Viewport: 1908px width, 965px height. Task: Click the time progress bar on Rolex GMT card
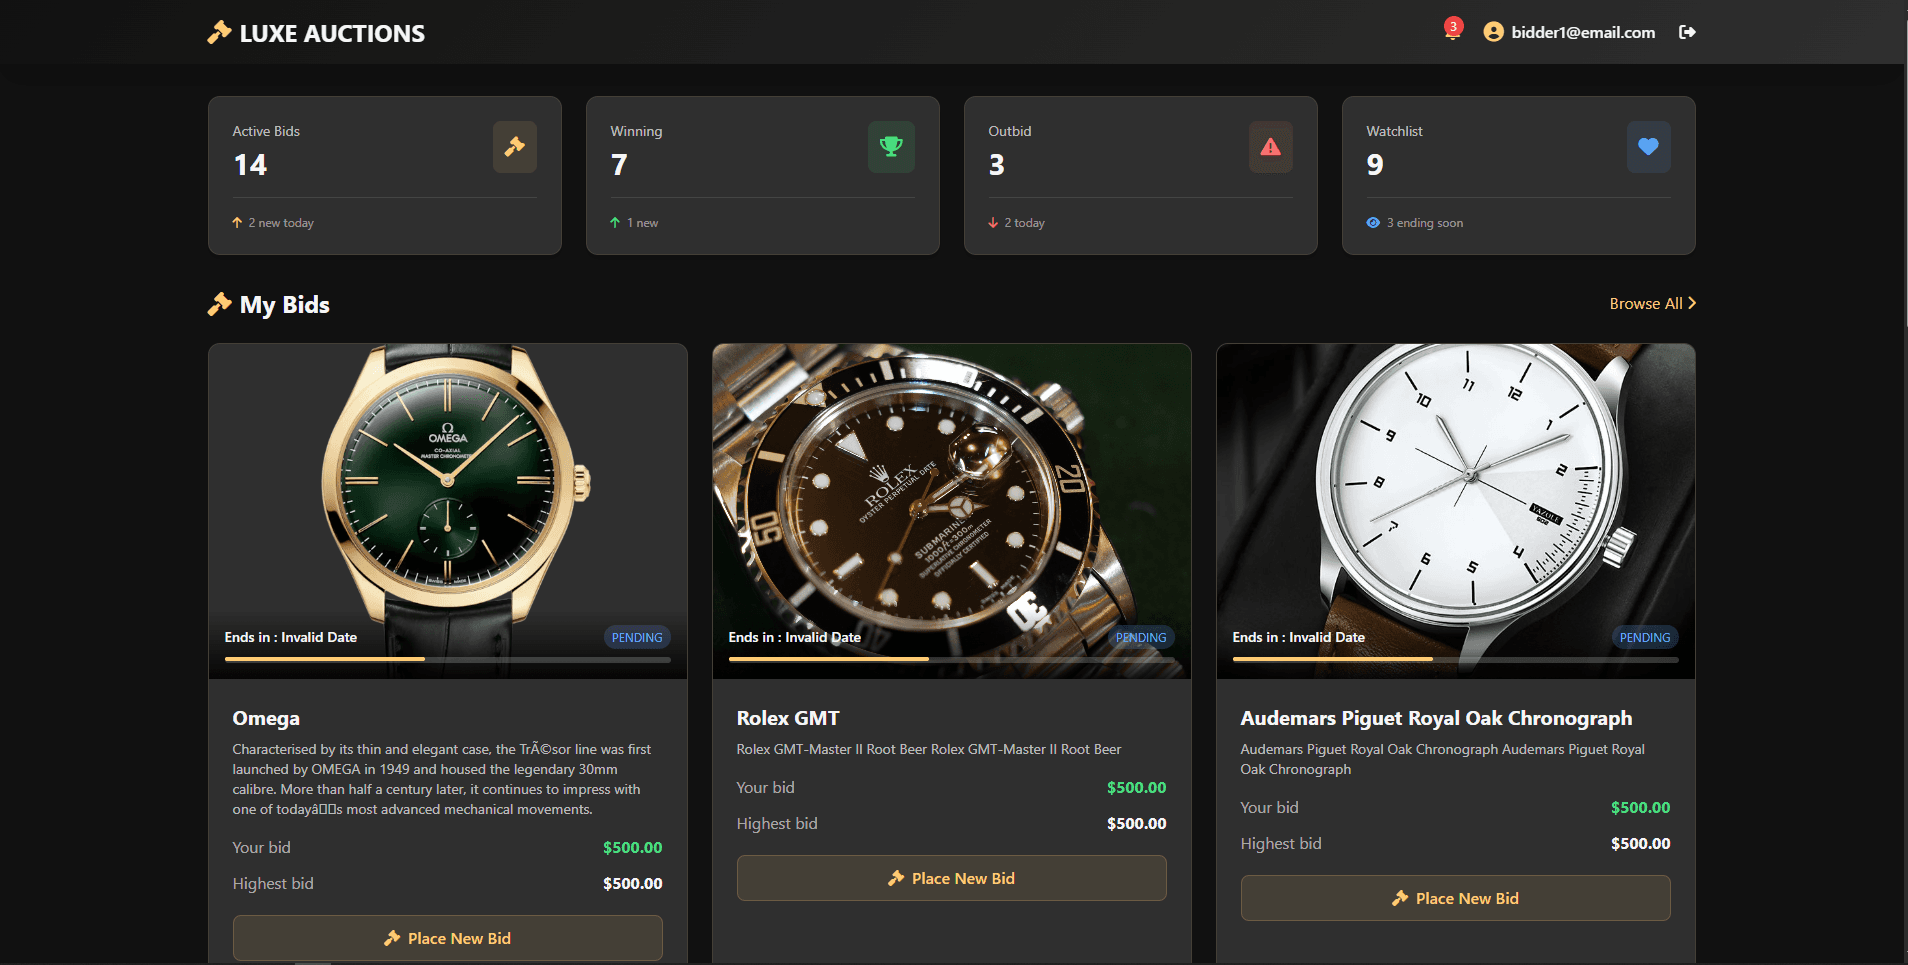coord(952,659)
